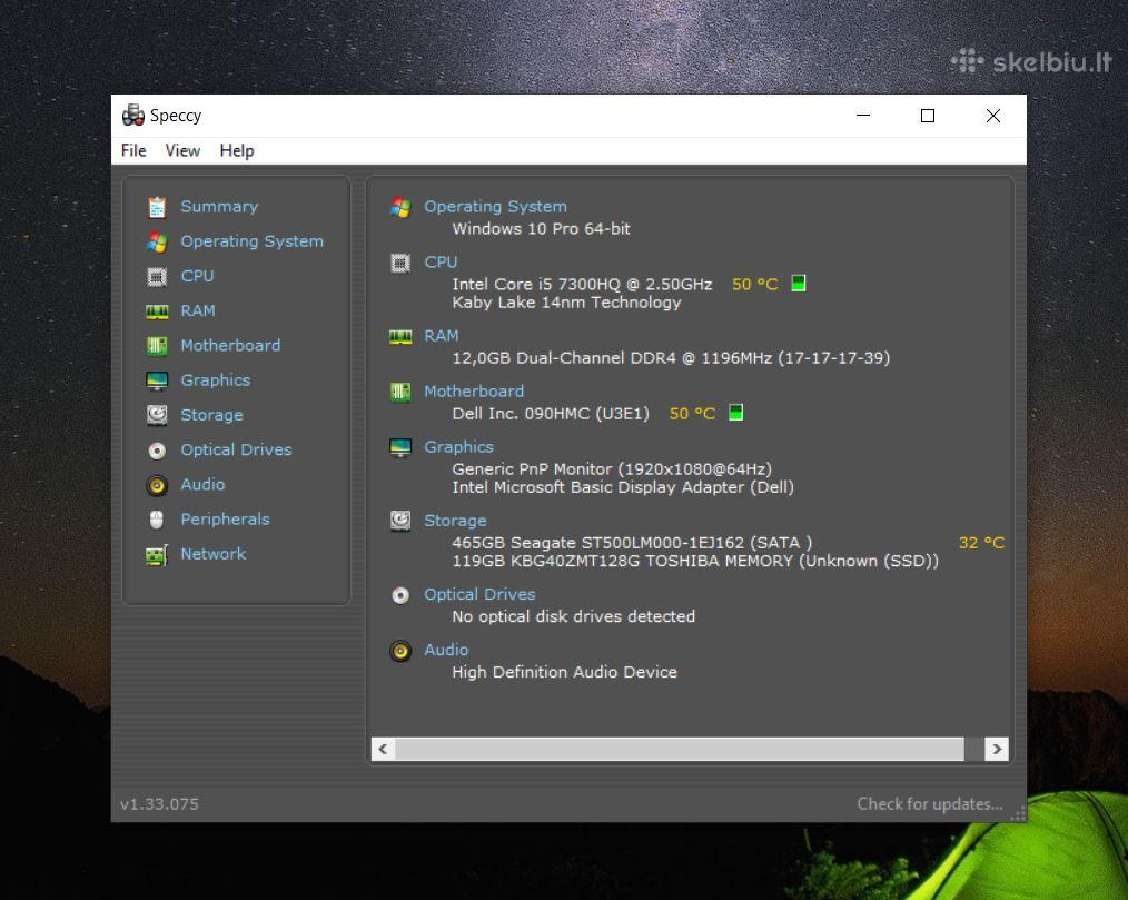Click Check for updates link
The image size is (1128, 900).
coord(929,804)
